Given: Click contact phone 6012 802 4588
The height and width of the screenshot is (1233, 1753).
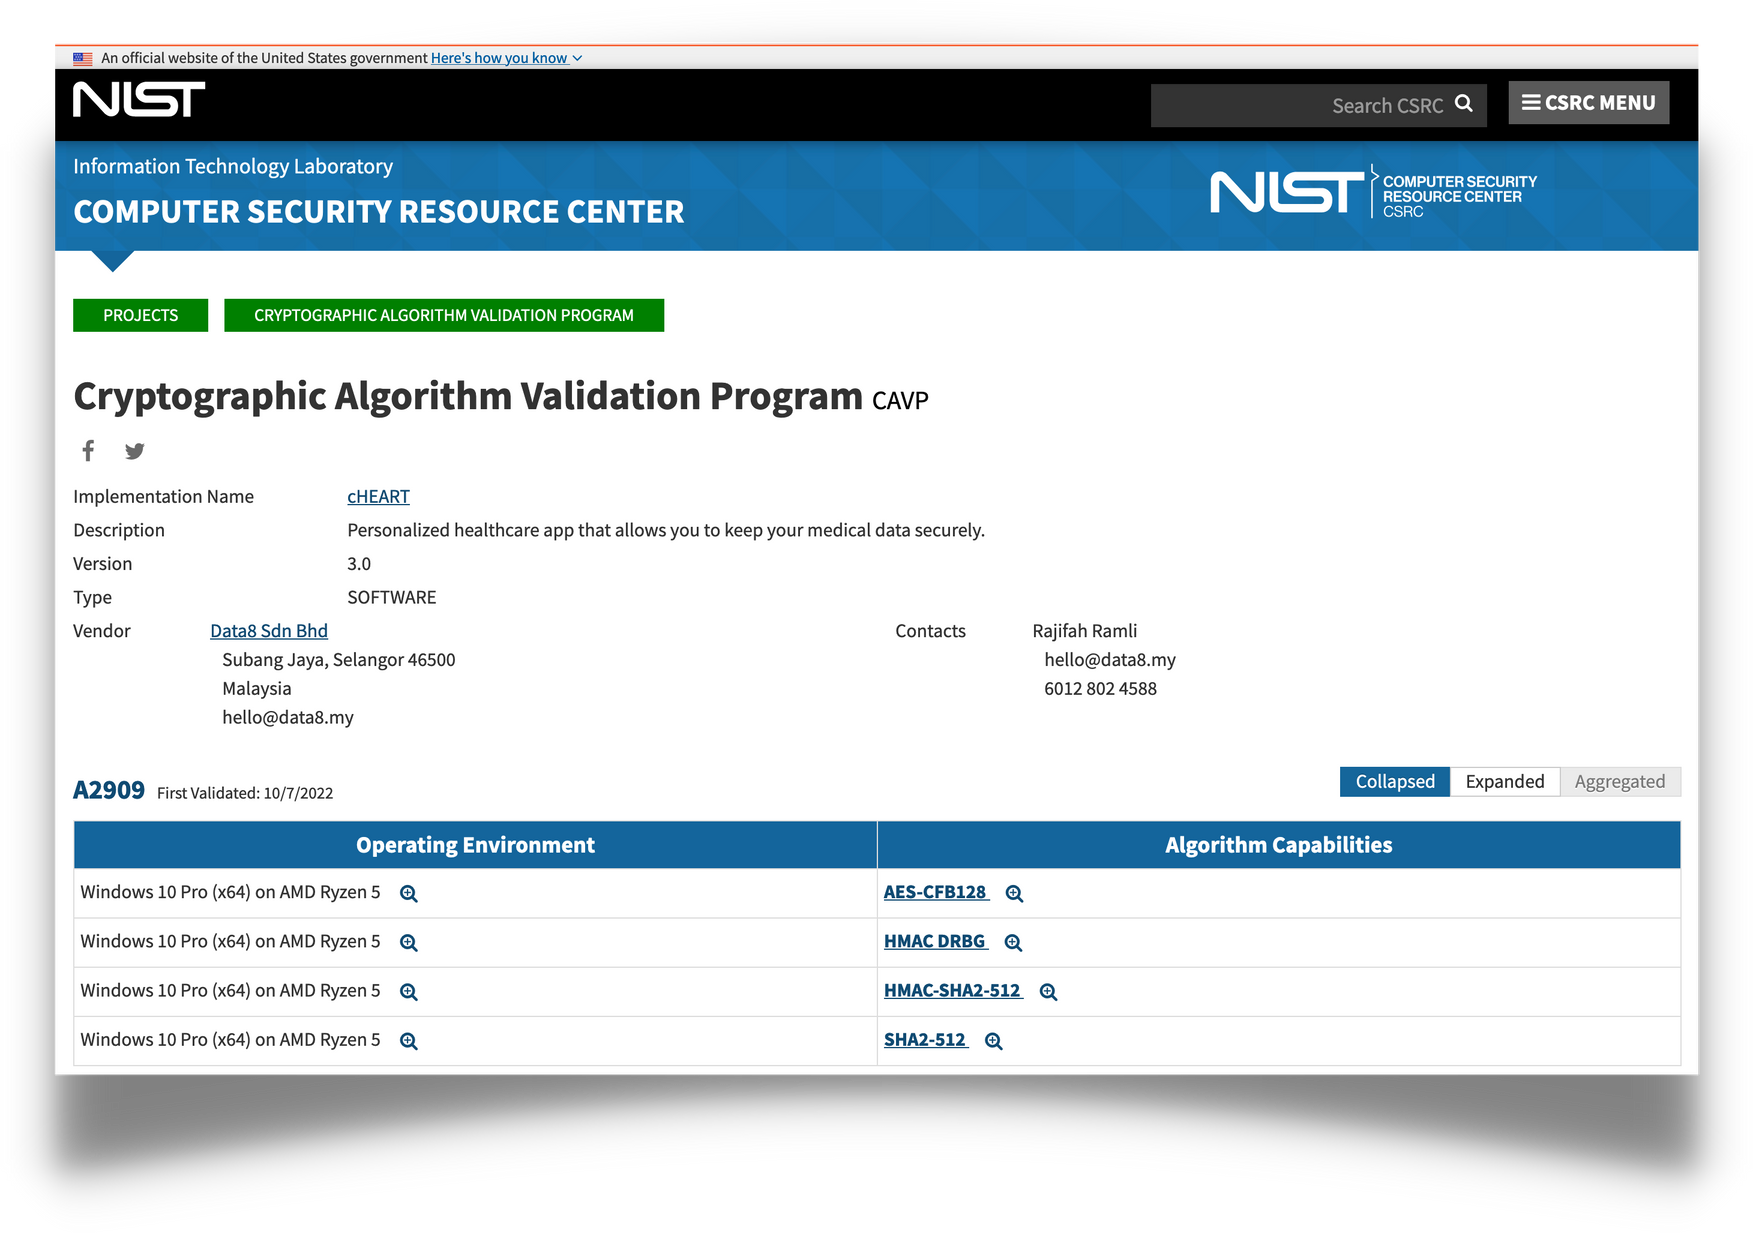Looking at the screenshot, I should (x=1100, y=689).
